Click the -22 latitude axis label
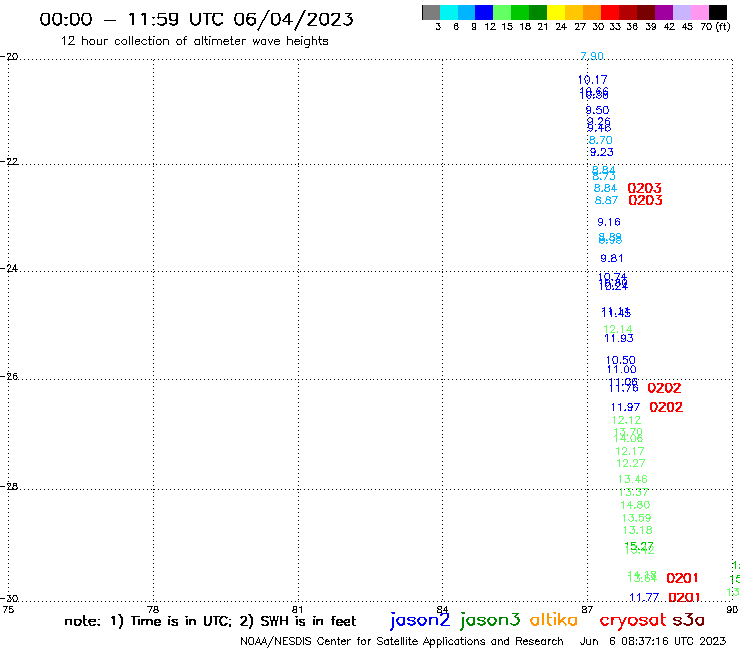This screenshot has width=740, height=650. coord(9,161)
